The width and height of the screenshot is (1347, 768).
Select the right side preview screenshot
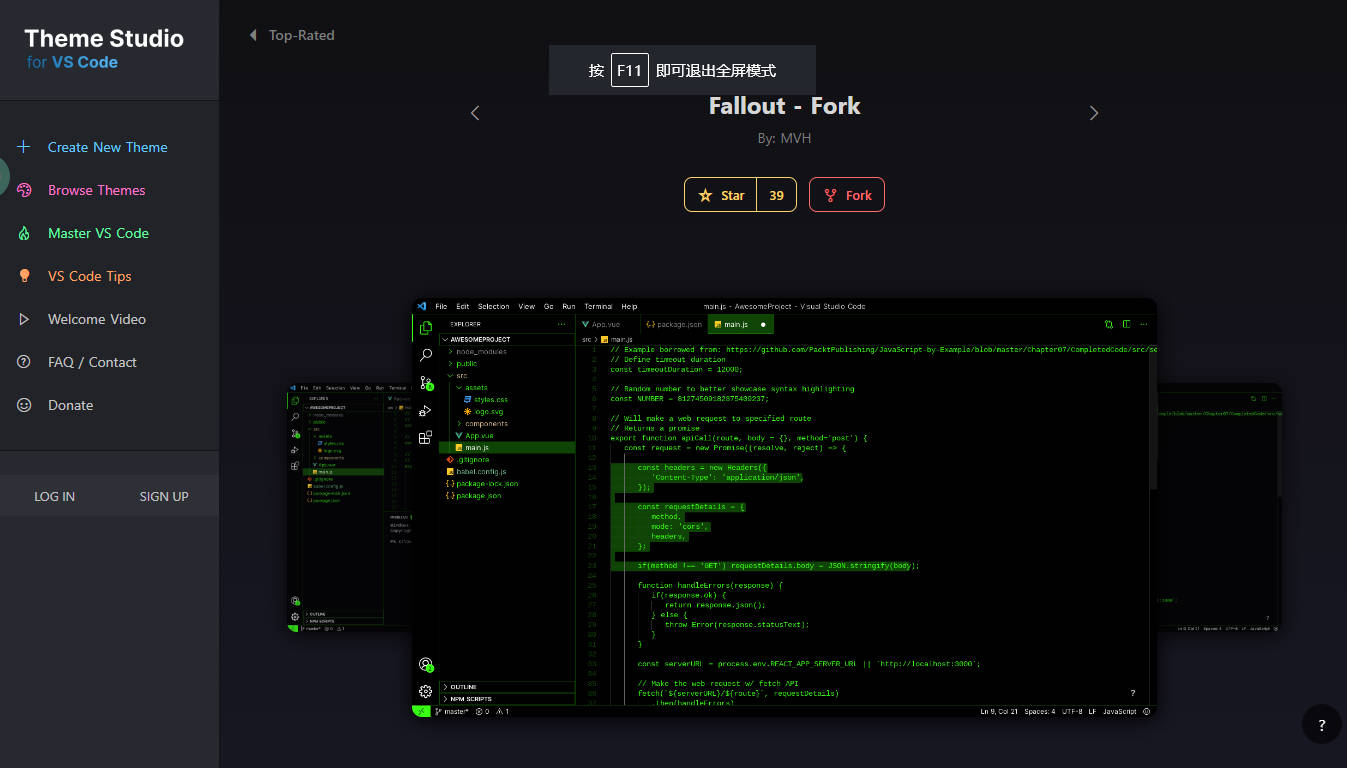1219,507
